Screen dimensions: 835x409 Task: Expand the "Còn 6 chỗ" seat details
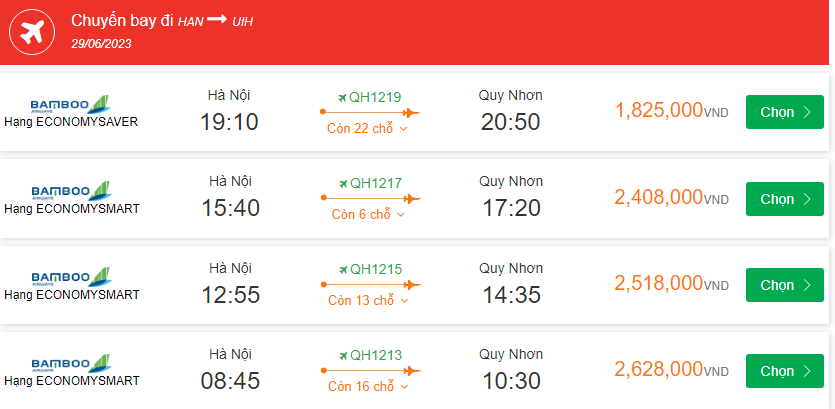point(368,215)
